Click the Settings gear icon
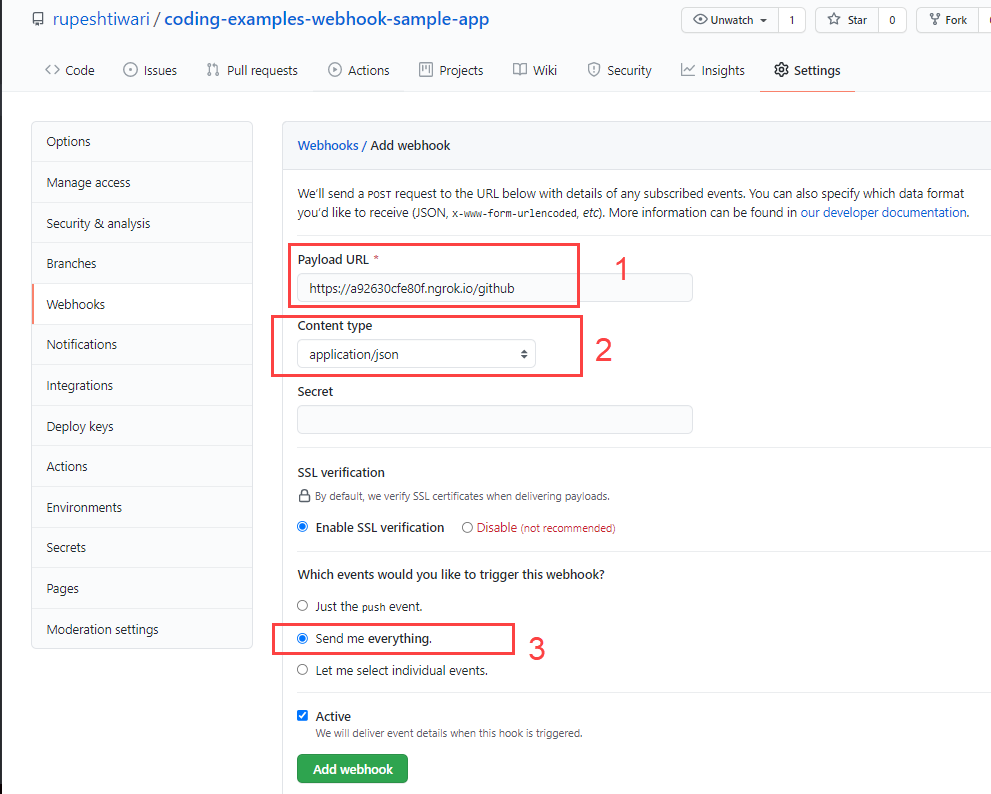 point(781,70)
